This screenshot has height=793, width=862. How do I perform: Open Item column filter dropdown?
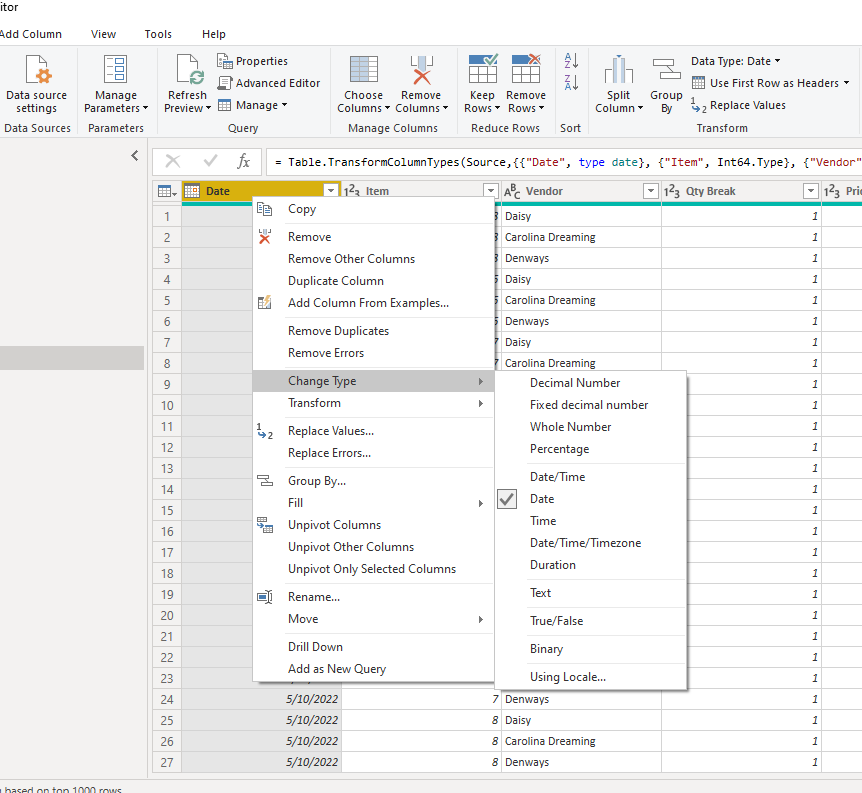(490, 191)
